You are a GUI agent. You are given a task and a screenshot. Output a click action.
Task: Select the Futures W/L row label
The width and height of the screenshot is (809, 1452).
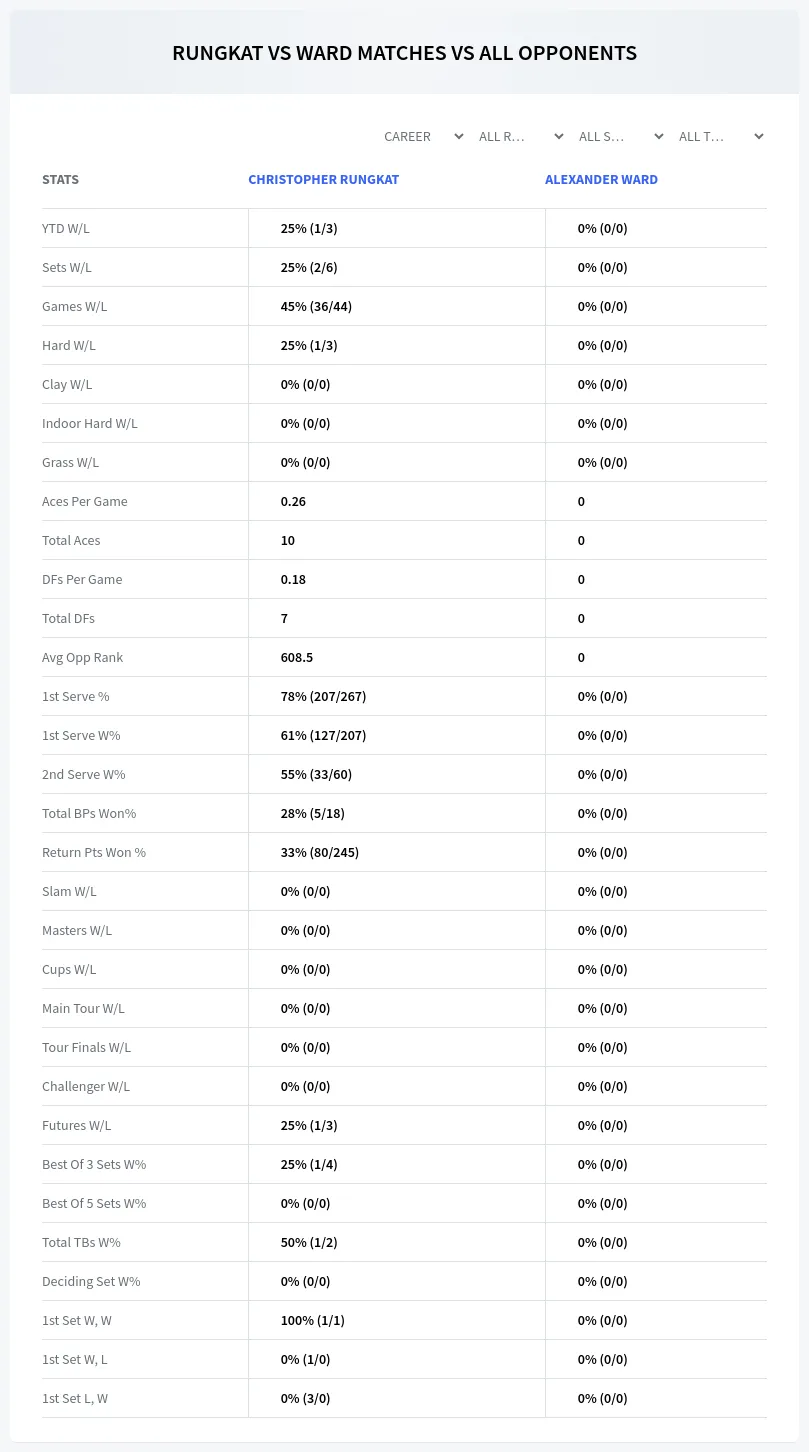tap(76, 1125)
